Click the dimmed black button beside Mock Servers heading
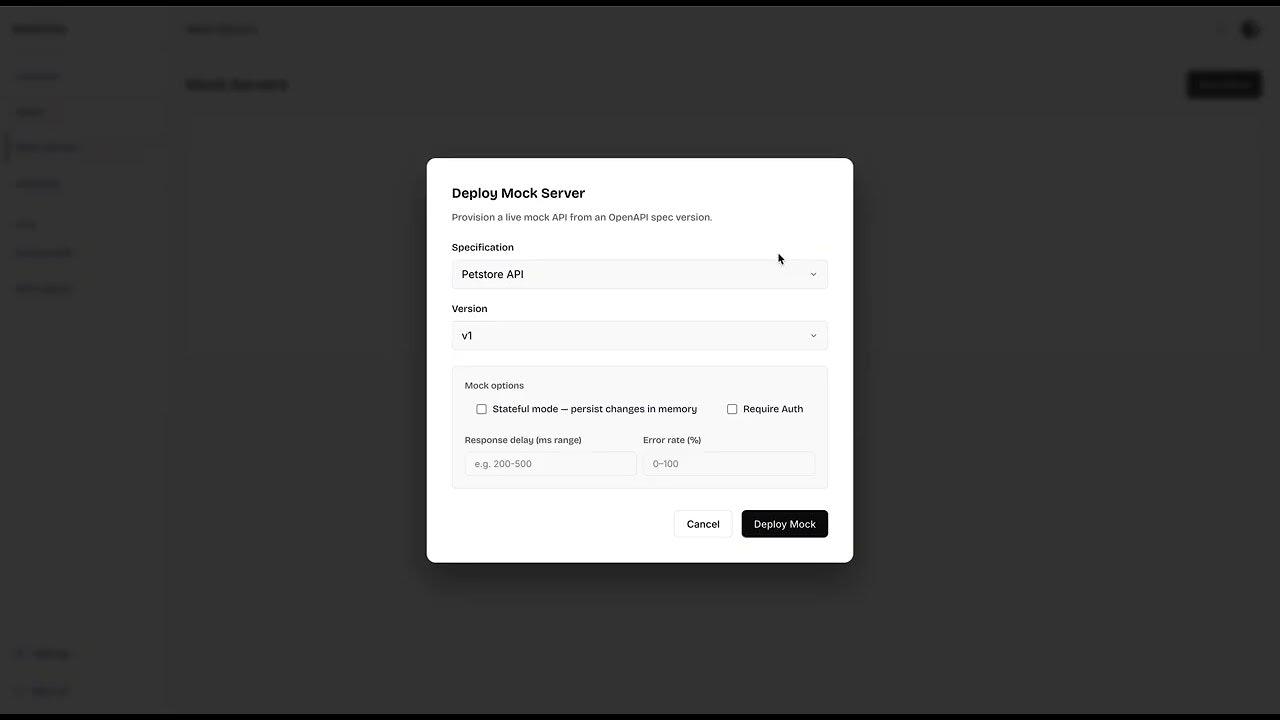 (x=1224, y=84)
